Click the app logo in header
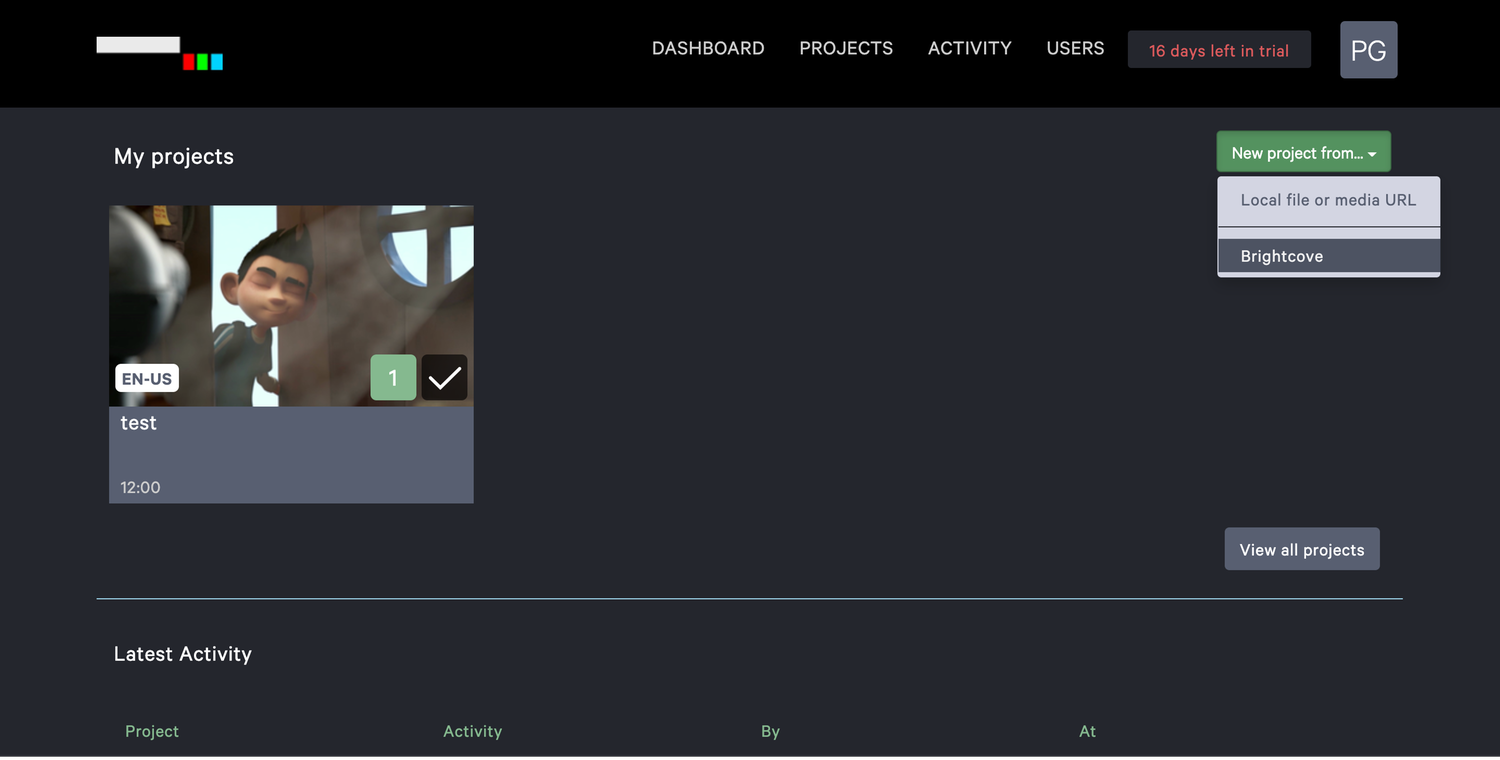 tap(160, 52)
